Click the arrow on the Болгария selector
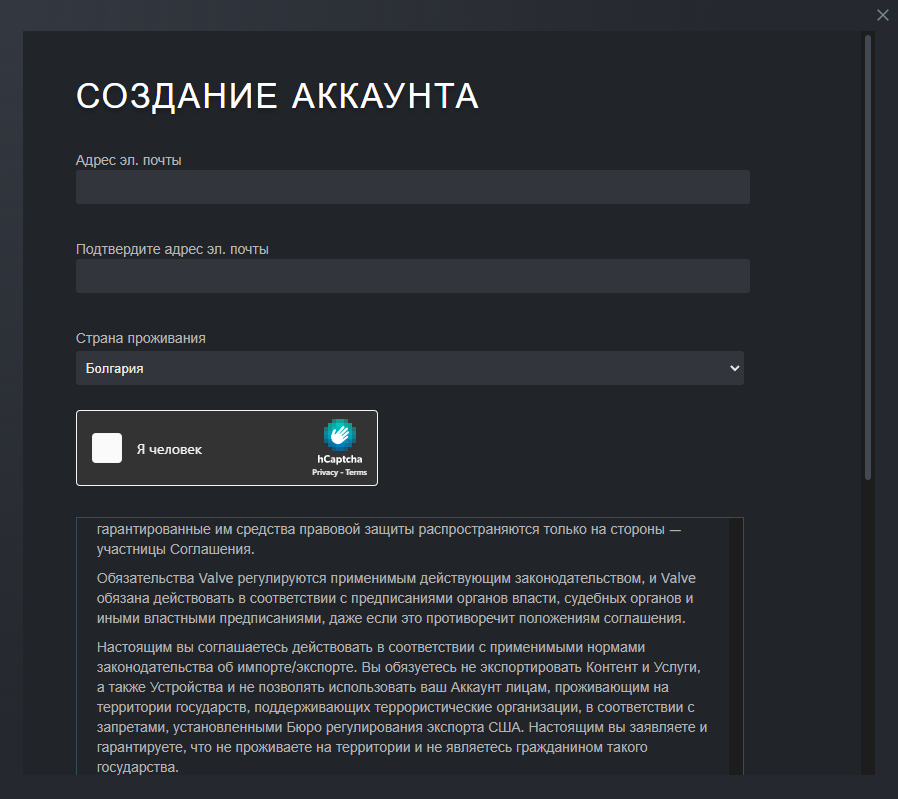Viewport: 898px width, 799px height. (735, 368)
